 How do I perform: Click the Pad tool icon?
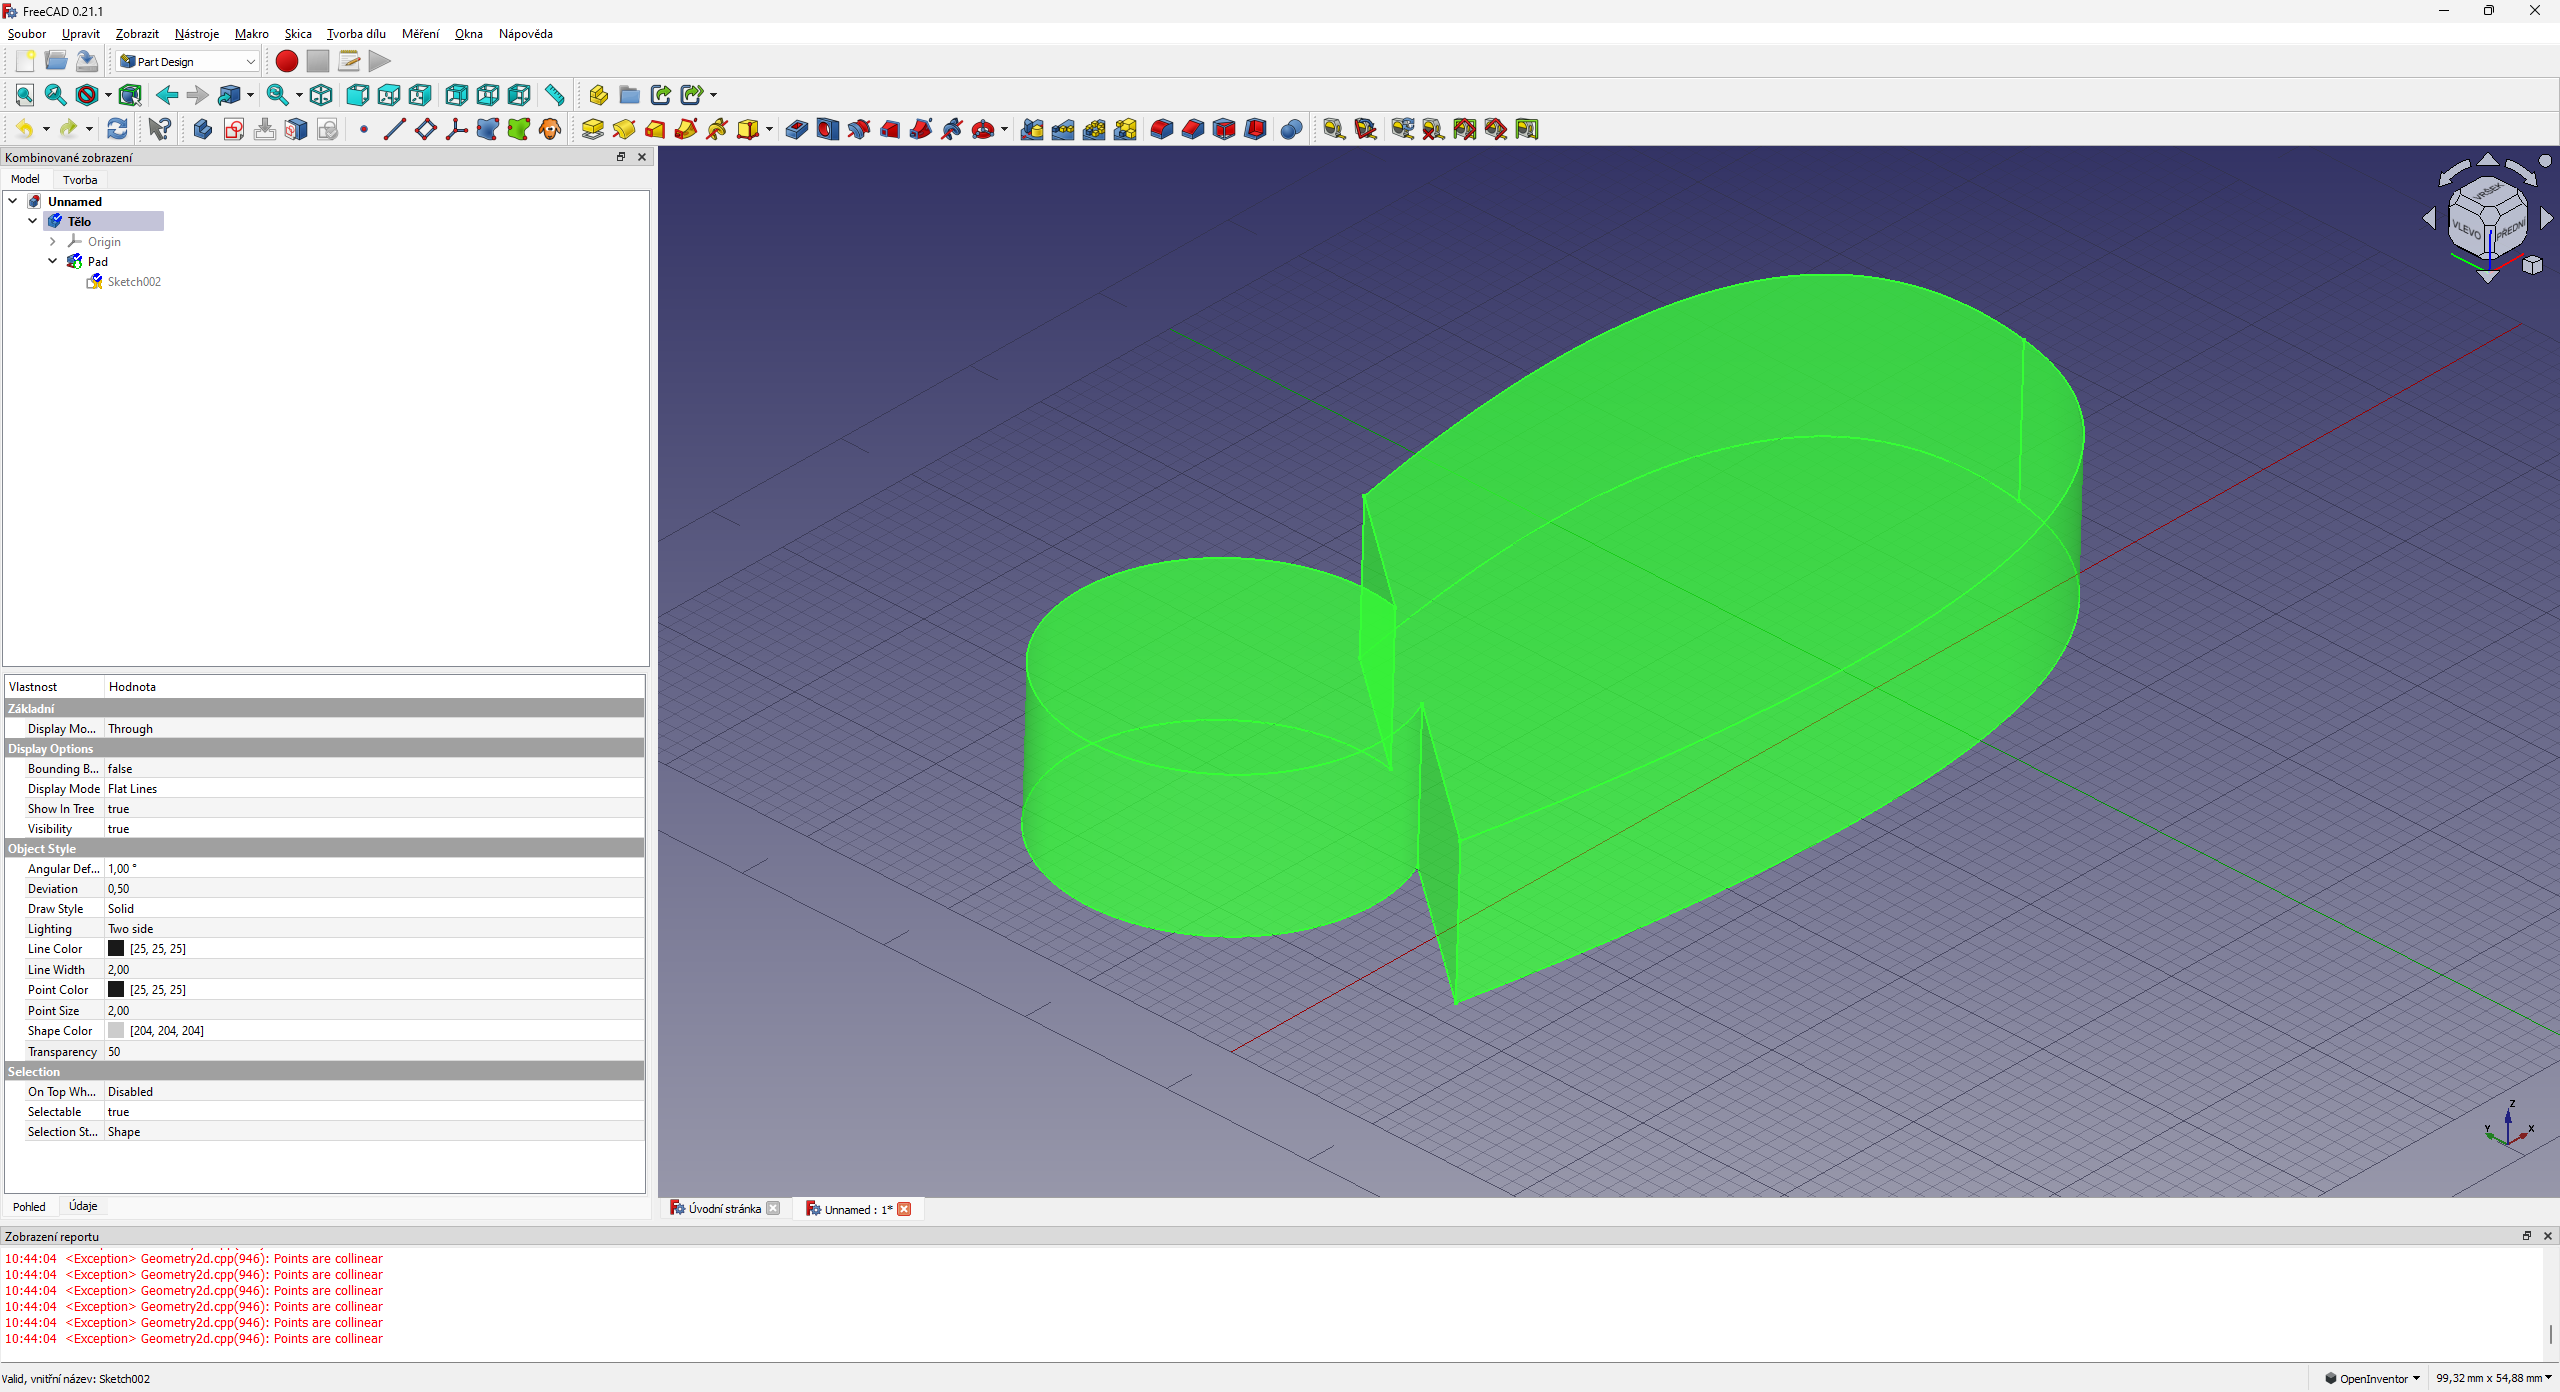tap(592, 129)
